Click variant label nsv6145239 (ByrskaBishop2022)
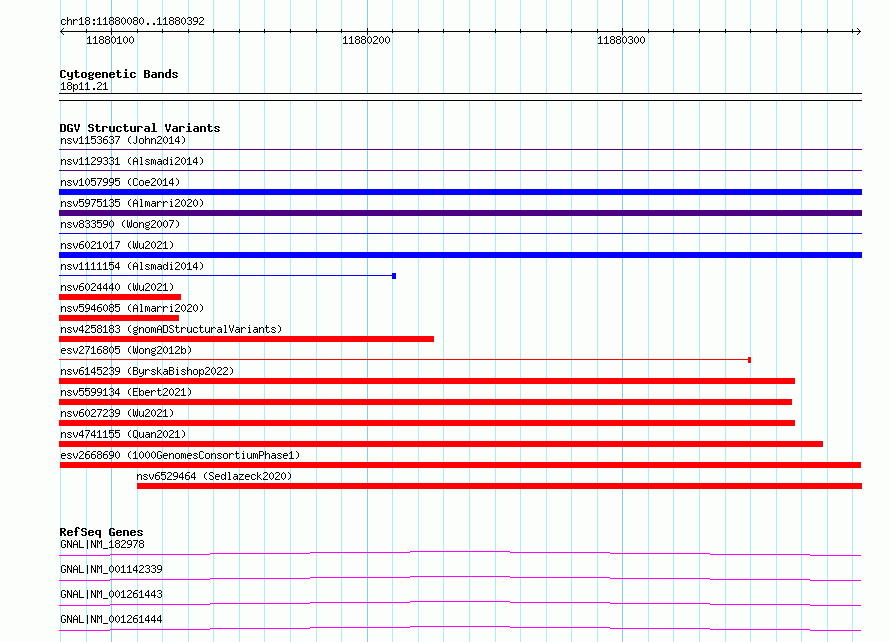890x642 pixels. click(x=147, y=371)
